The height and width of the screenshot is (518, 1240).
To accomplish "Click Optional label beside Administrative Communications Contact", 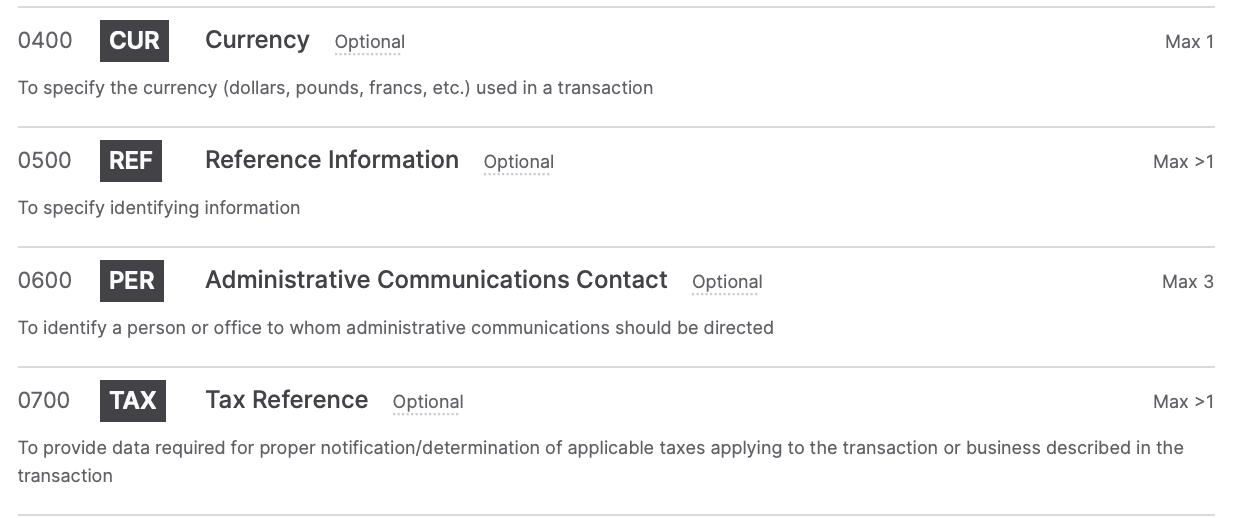I will pyautogui.click(x=727, y=282).
